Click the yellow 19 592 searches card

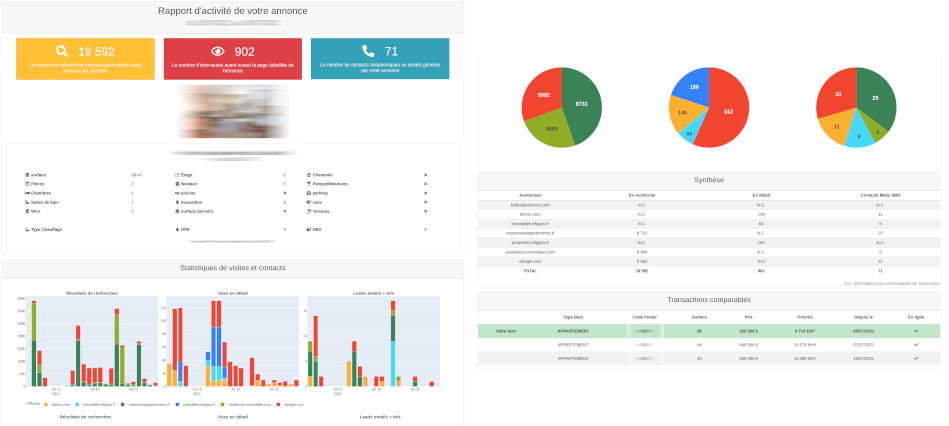pos(85,59)
